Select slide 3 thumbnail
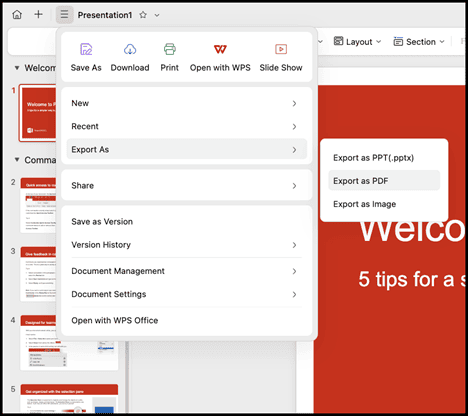Viewport: 468px width, 416px height. click(38, 274)
